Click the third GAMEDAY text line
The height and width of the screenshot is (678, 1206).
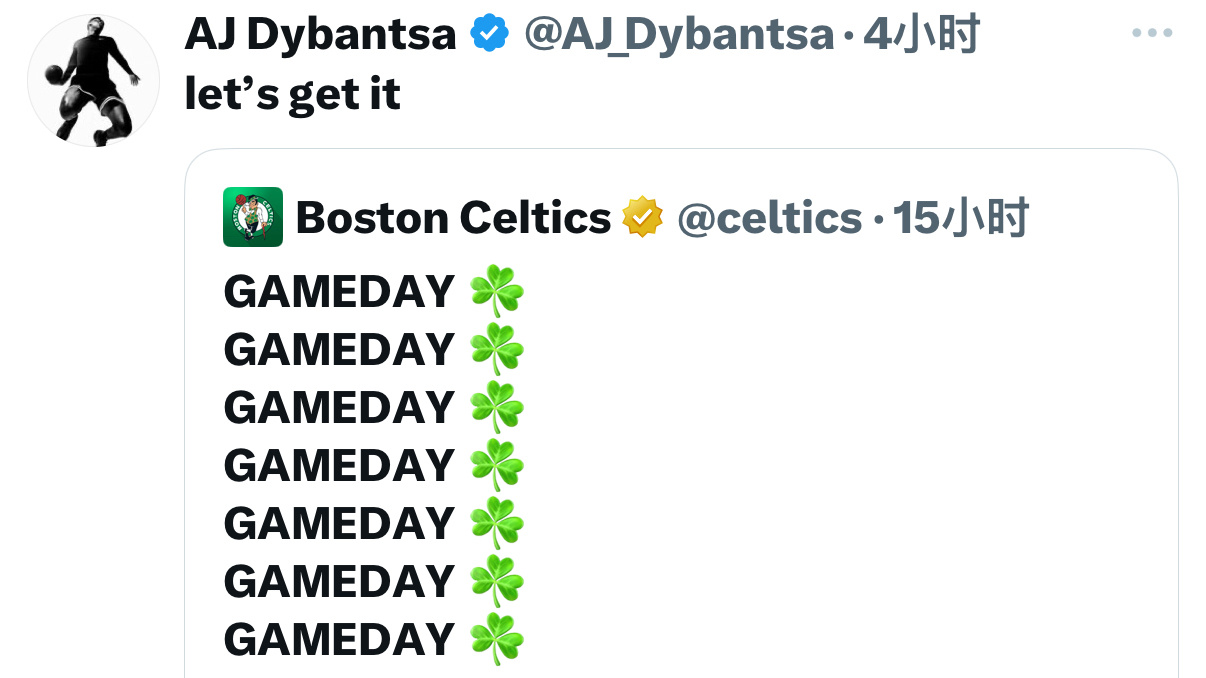(339, 408)
